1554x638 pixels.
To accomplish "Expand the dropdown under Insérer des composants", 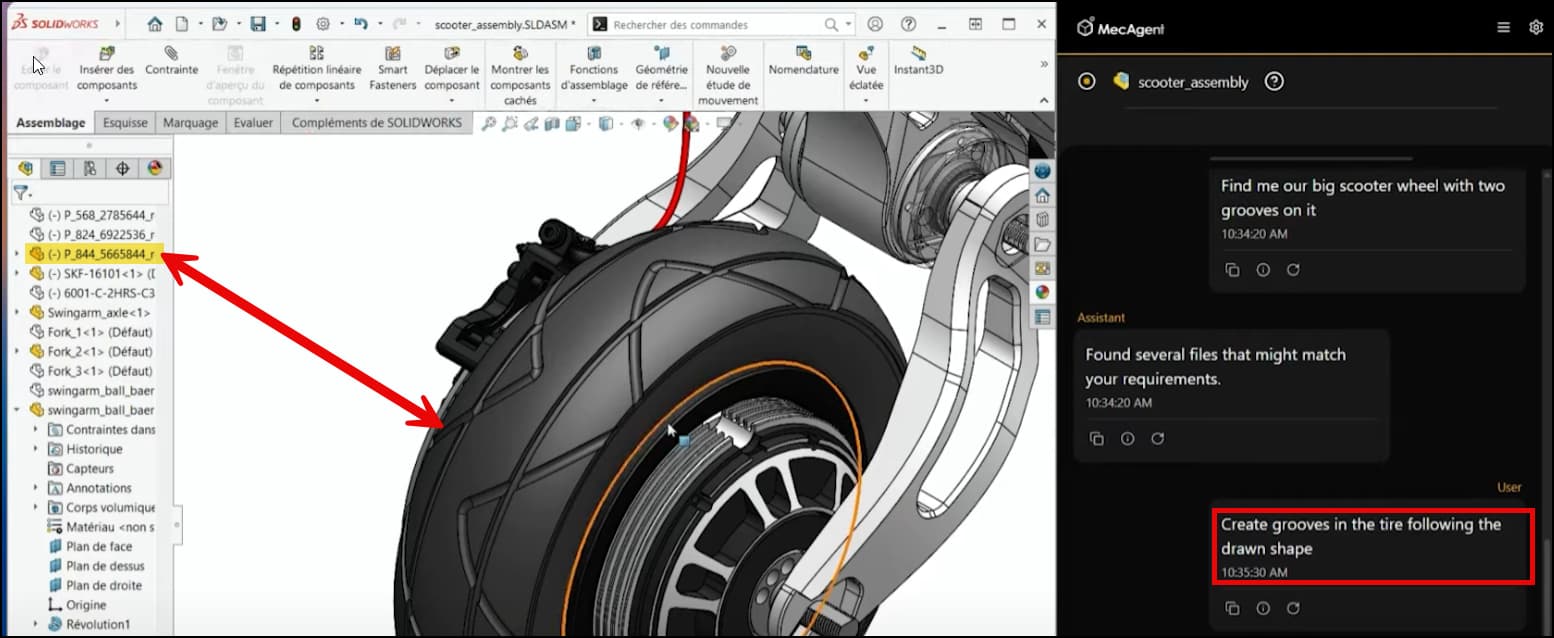I will pyautogui.click(x=105, y=100).
